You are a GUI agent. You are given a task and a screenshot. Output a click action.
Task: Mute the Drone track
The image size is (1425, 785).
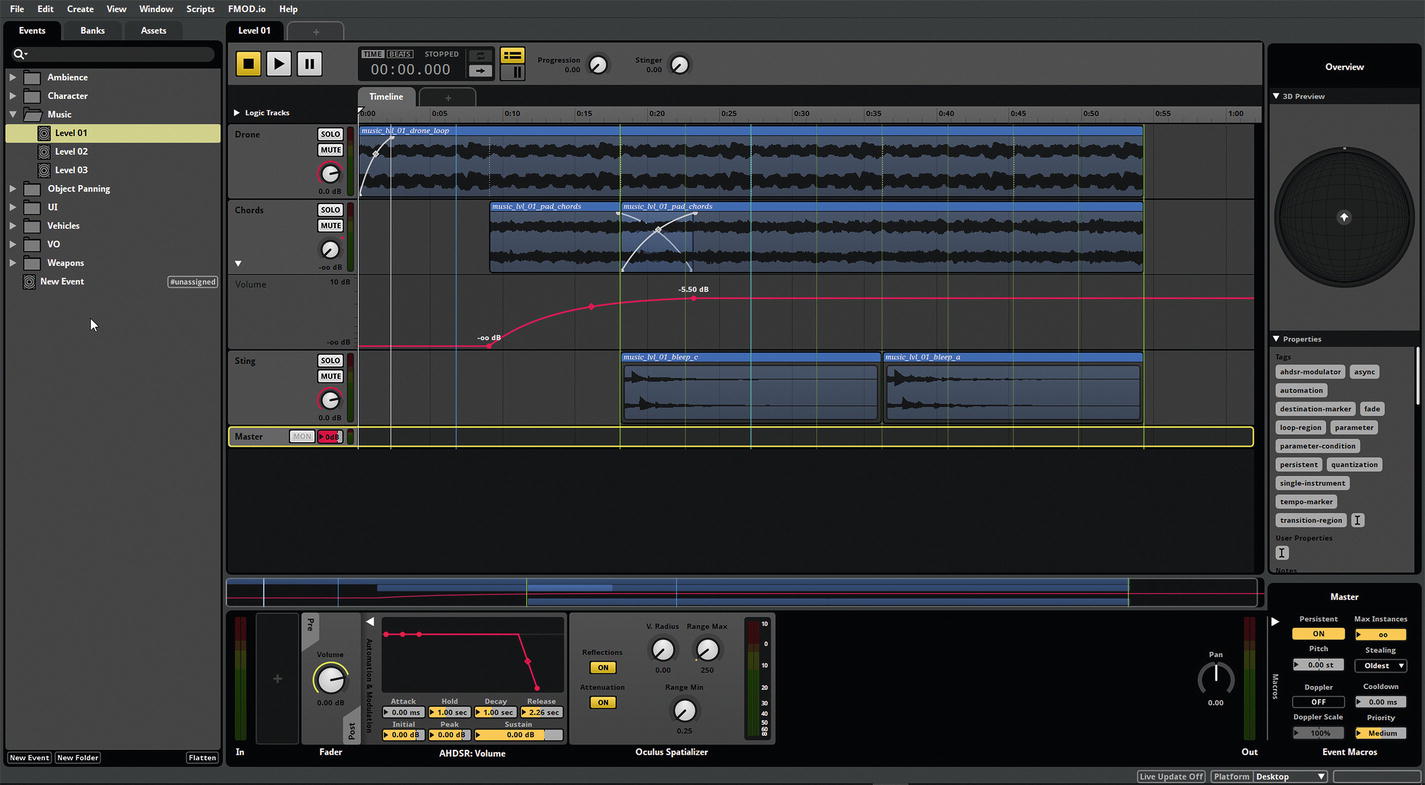point(330,150)
